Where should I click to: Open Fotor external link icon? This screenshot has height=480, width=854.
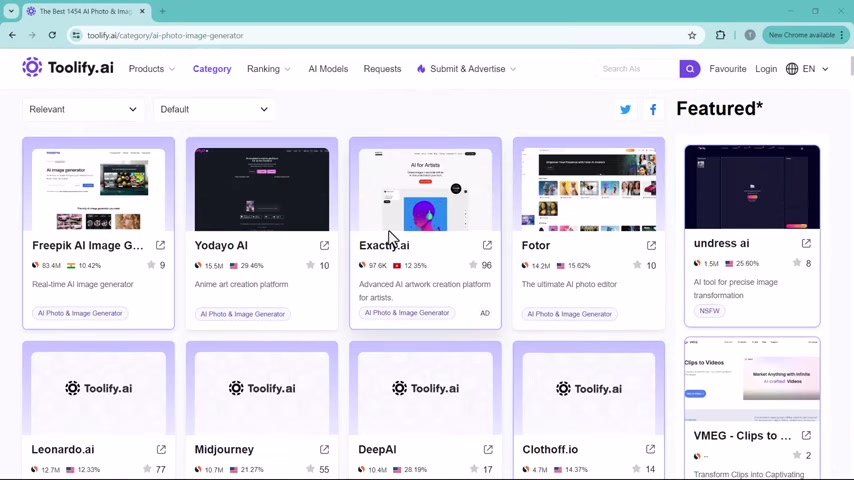pyautogui.click(x=651, y=246)
